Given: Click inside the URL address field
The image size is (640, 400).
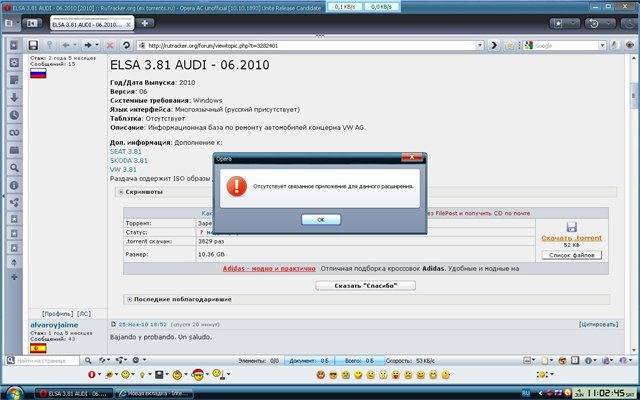Looking at the screenshot, I should pos(310,45).
